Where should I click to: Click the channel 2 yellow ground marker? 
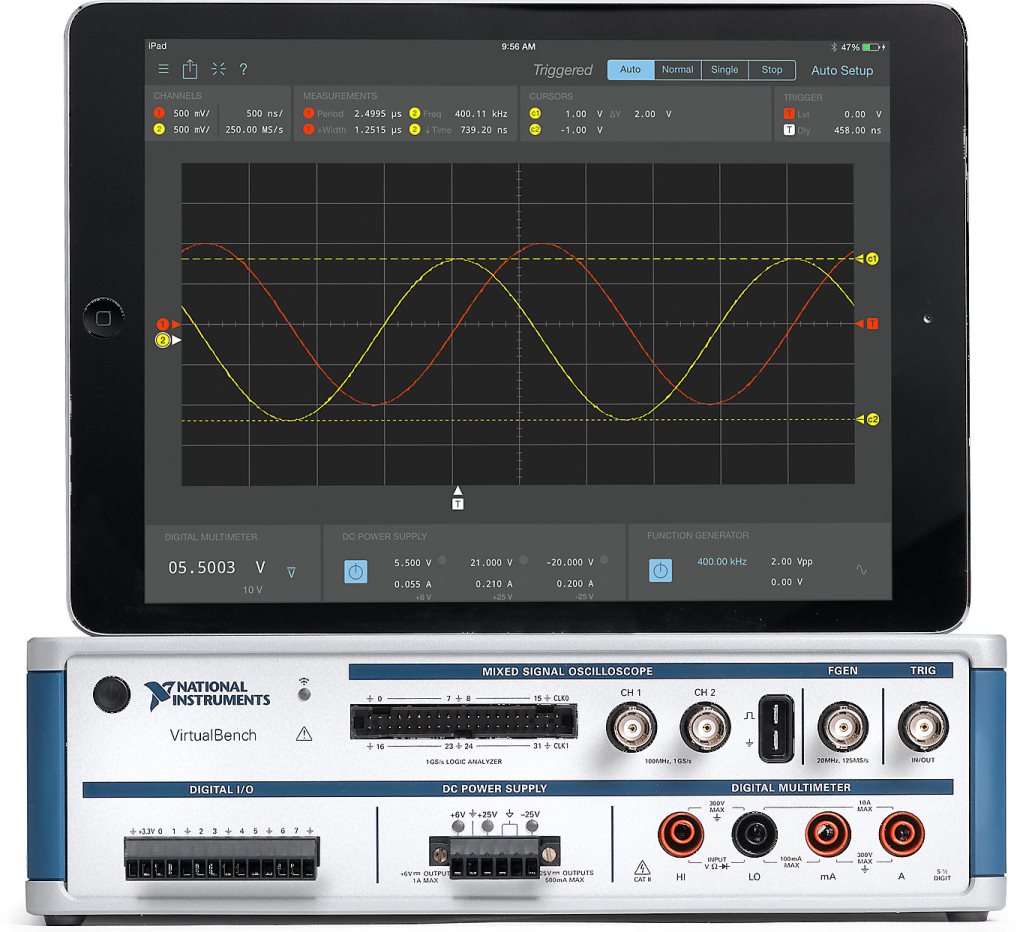[163, 341]
